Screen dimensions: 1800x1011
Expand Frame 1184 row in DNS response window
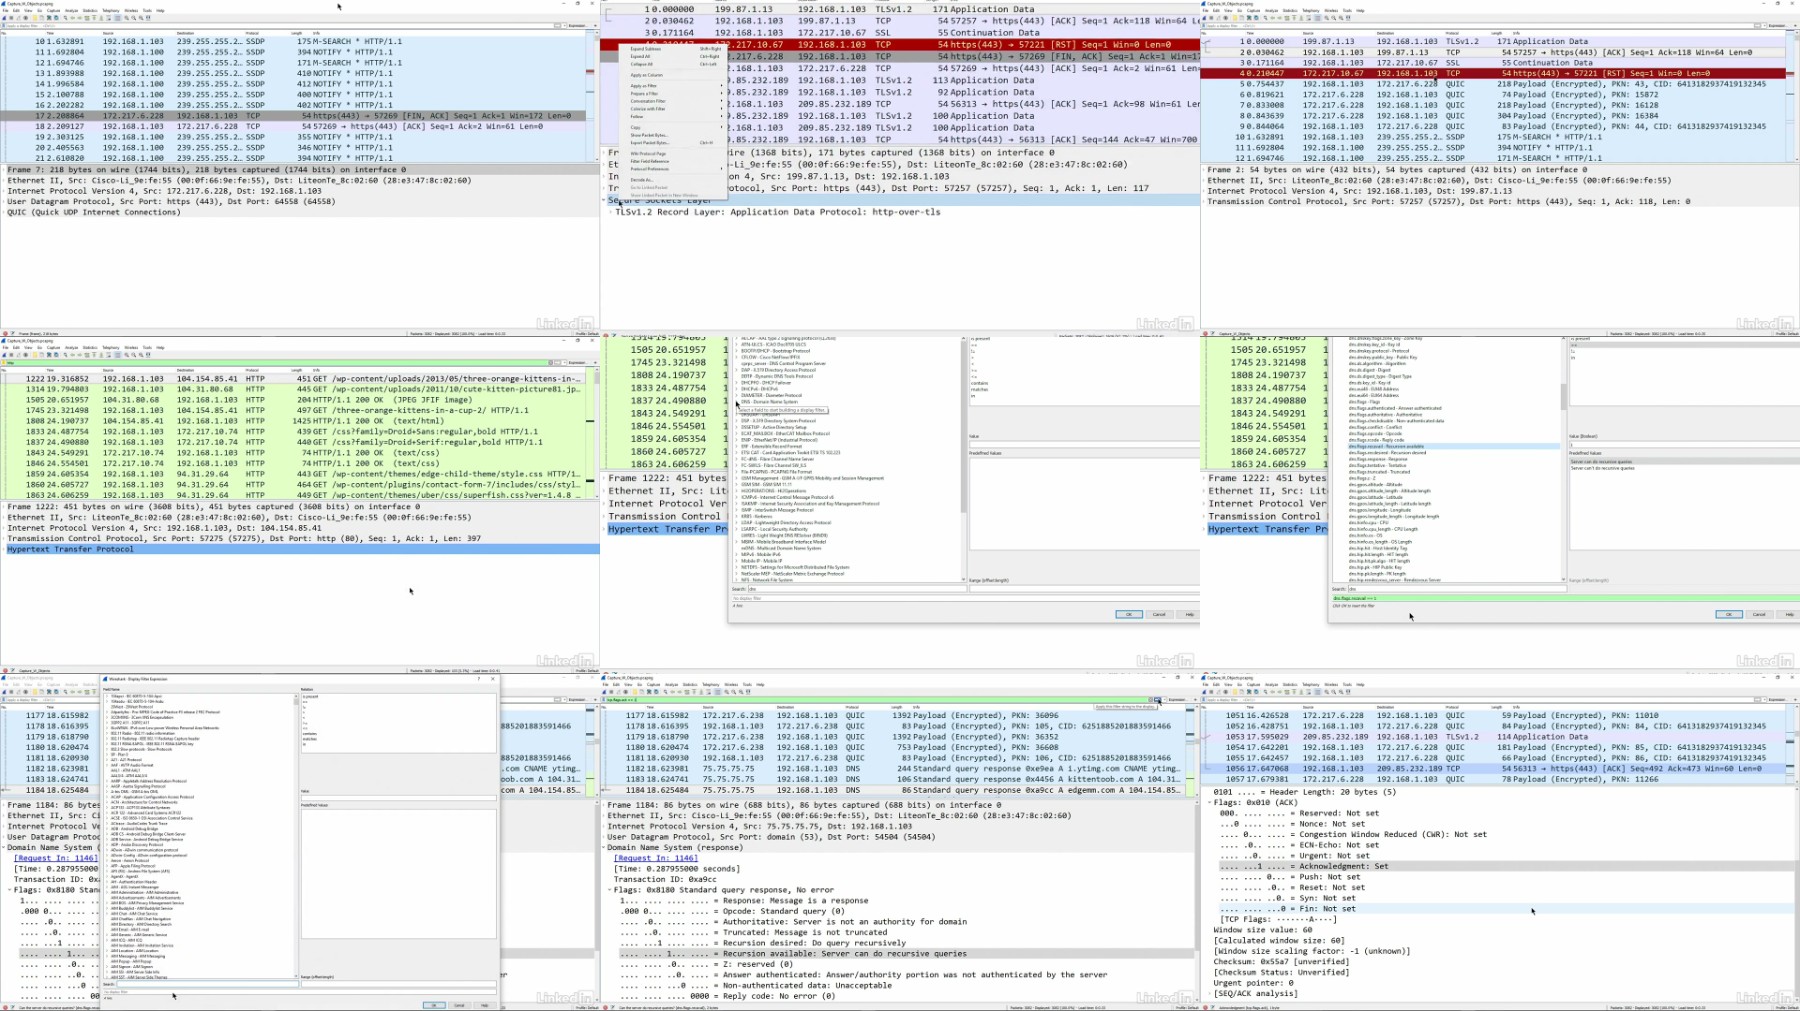(603, 805)
